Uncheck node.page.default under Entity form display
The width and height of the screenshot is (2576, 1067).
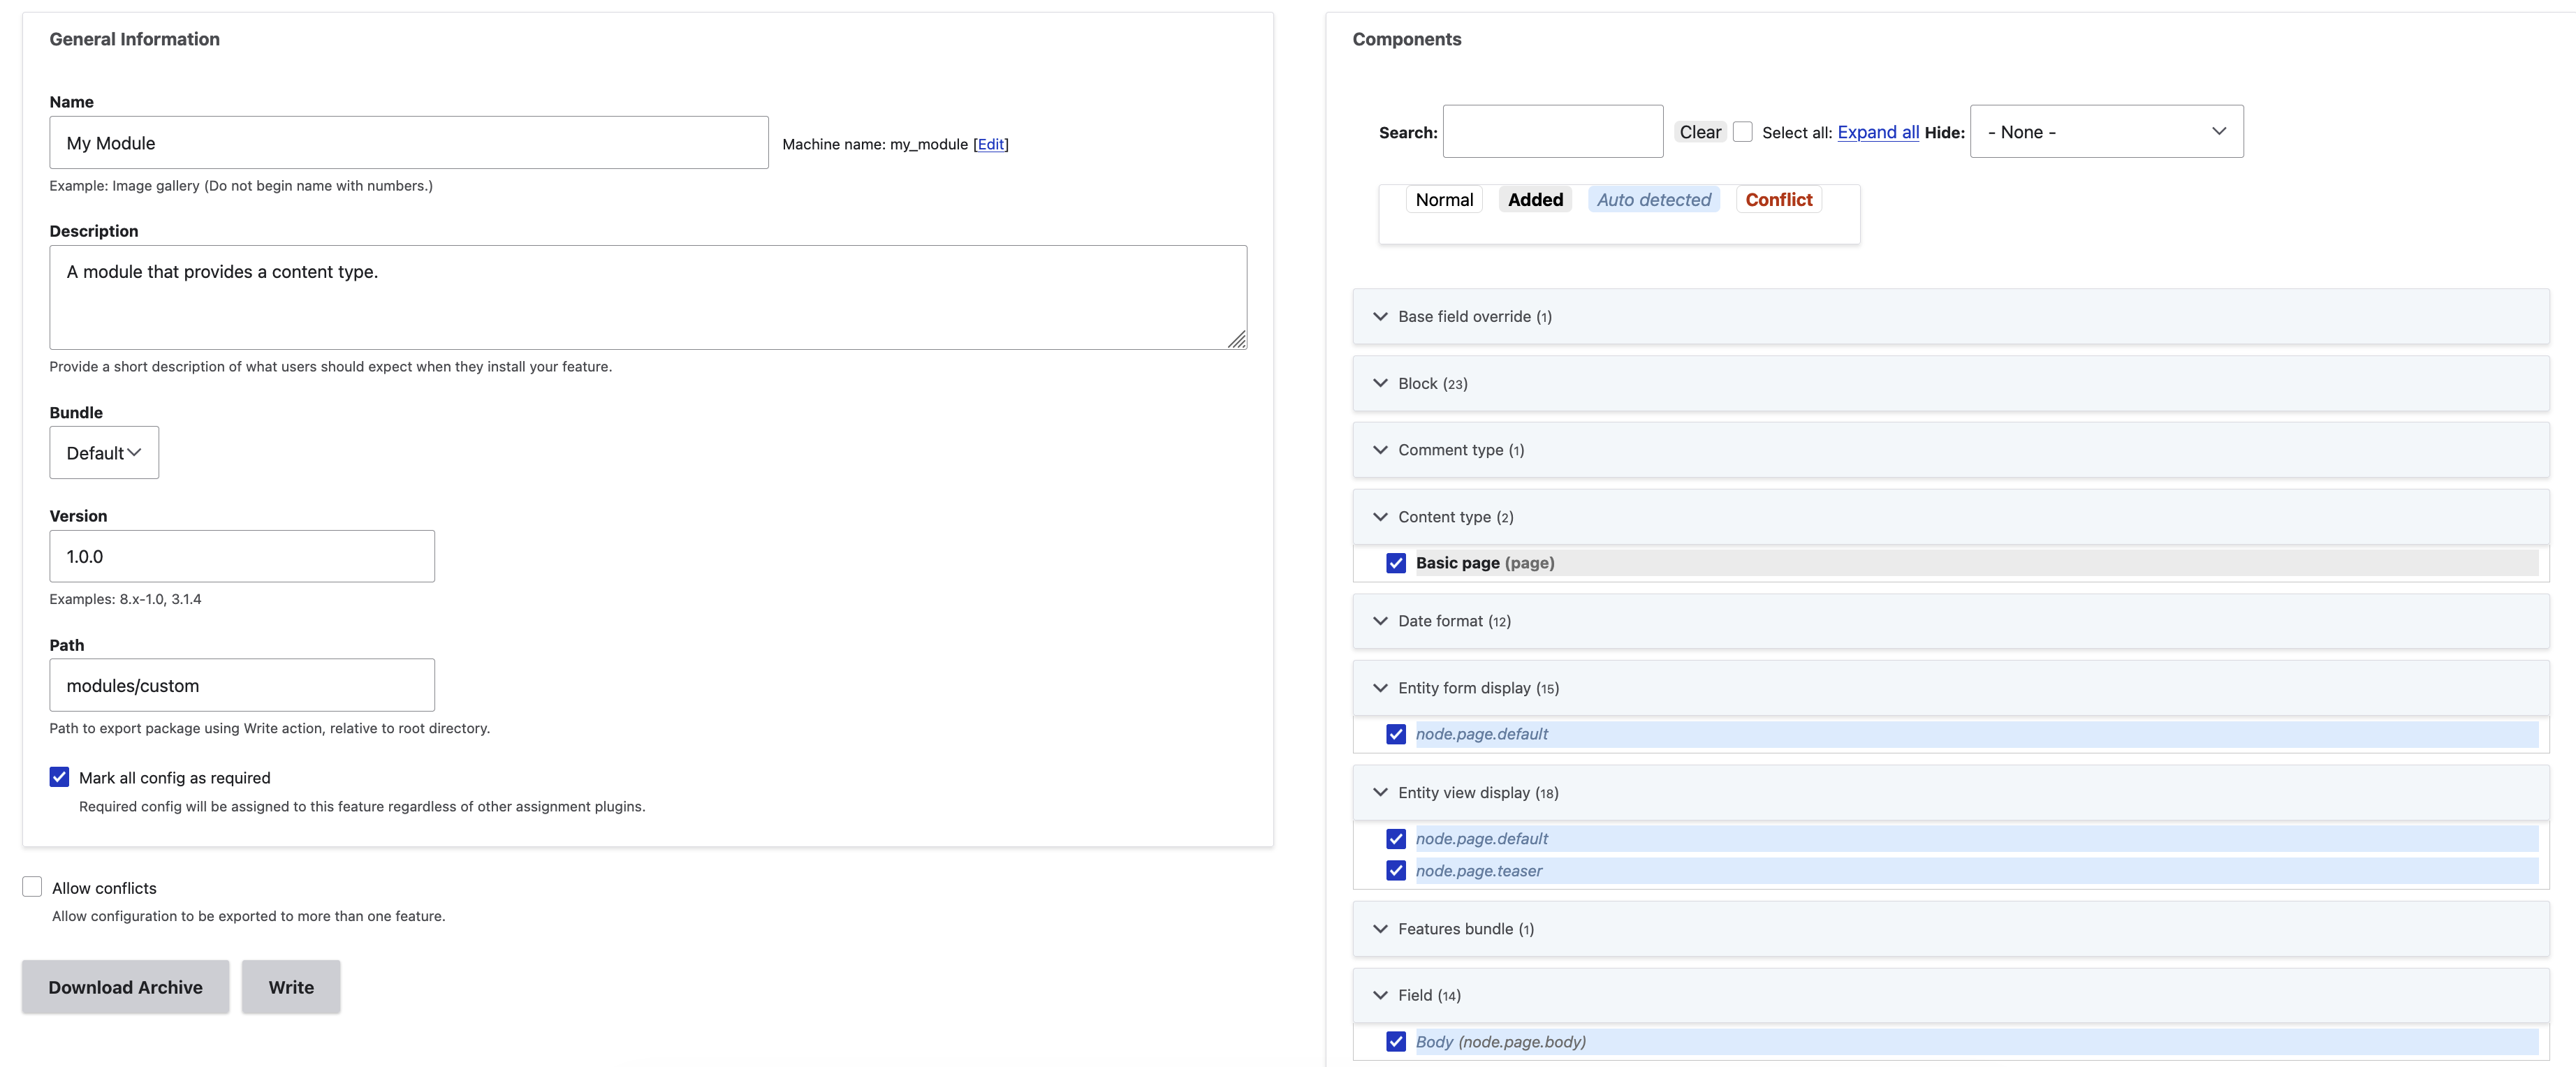coord(1396,734)
